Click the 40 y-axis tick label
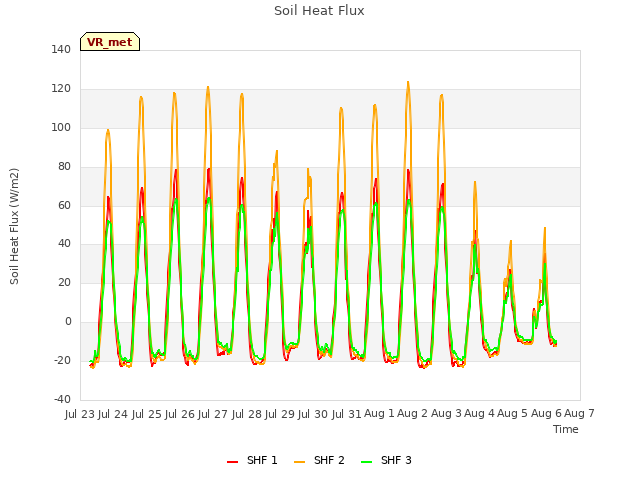Viewport: 640px width, 480px height. tap(64, 244)
